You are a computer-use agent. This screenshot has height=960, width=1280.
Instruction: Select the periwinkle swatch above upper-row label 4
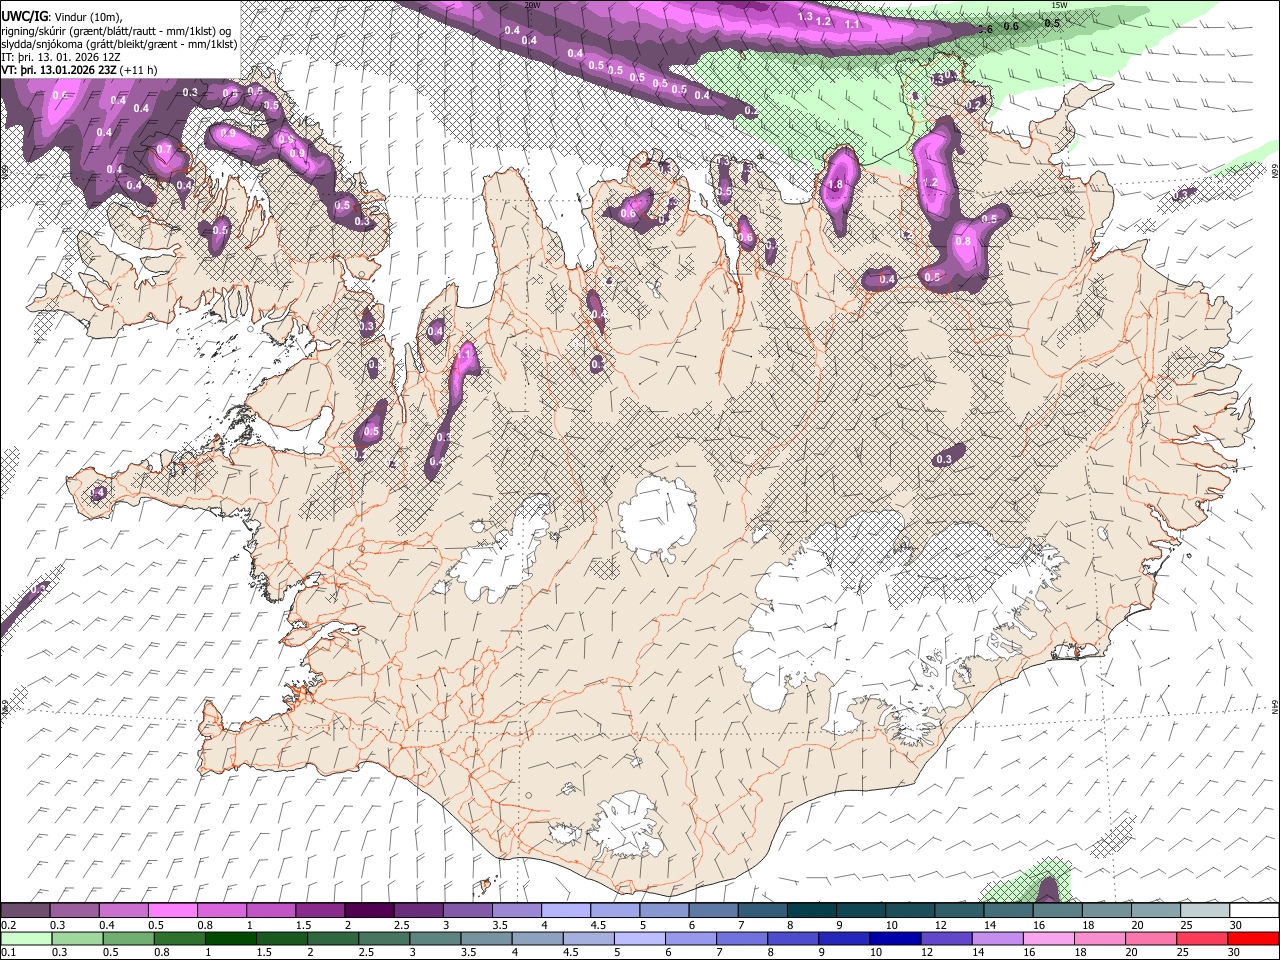click(x=566, y=911)
